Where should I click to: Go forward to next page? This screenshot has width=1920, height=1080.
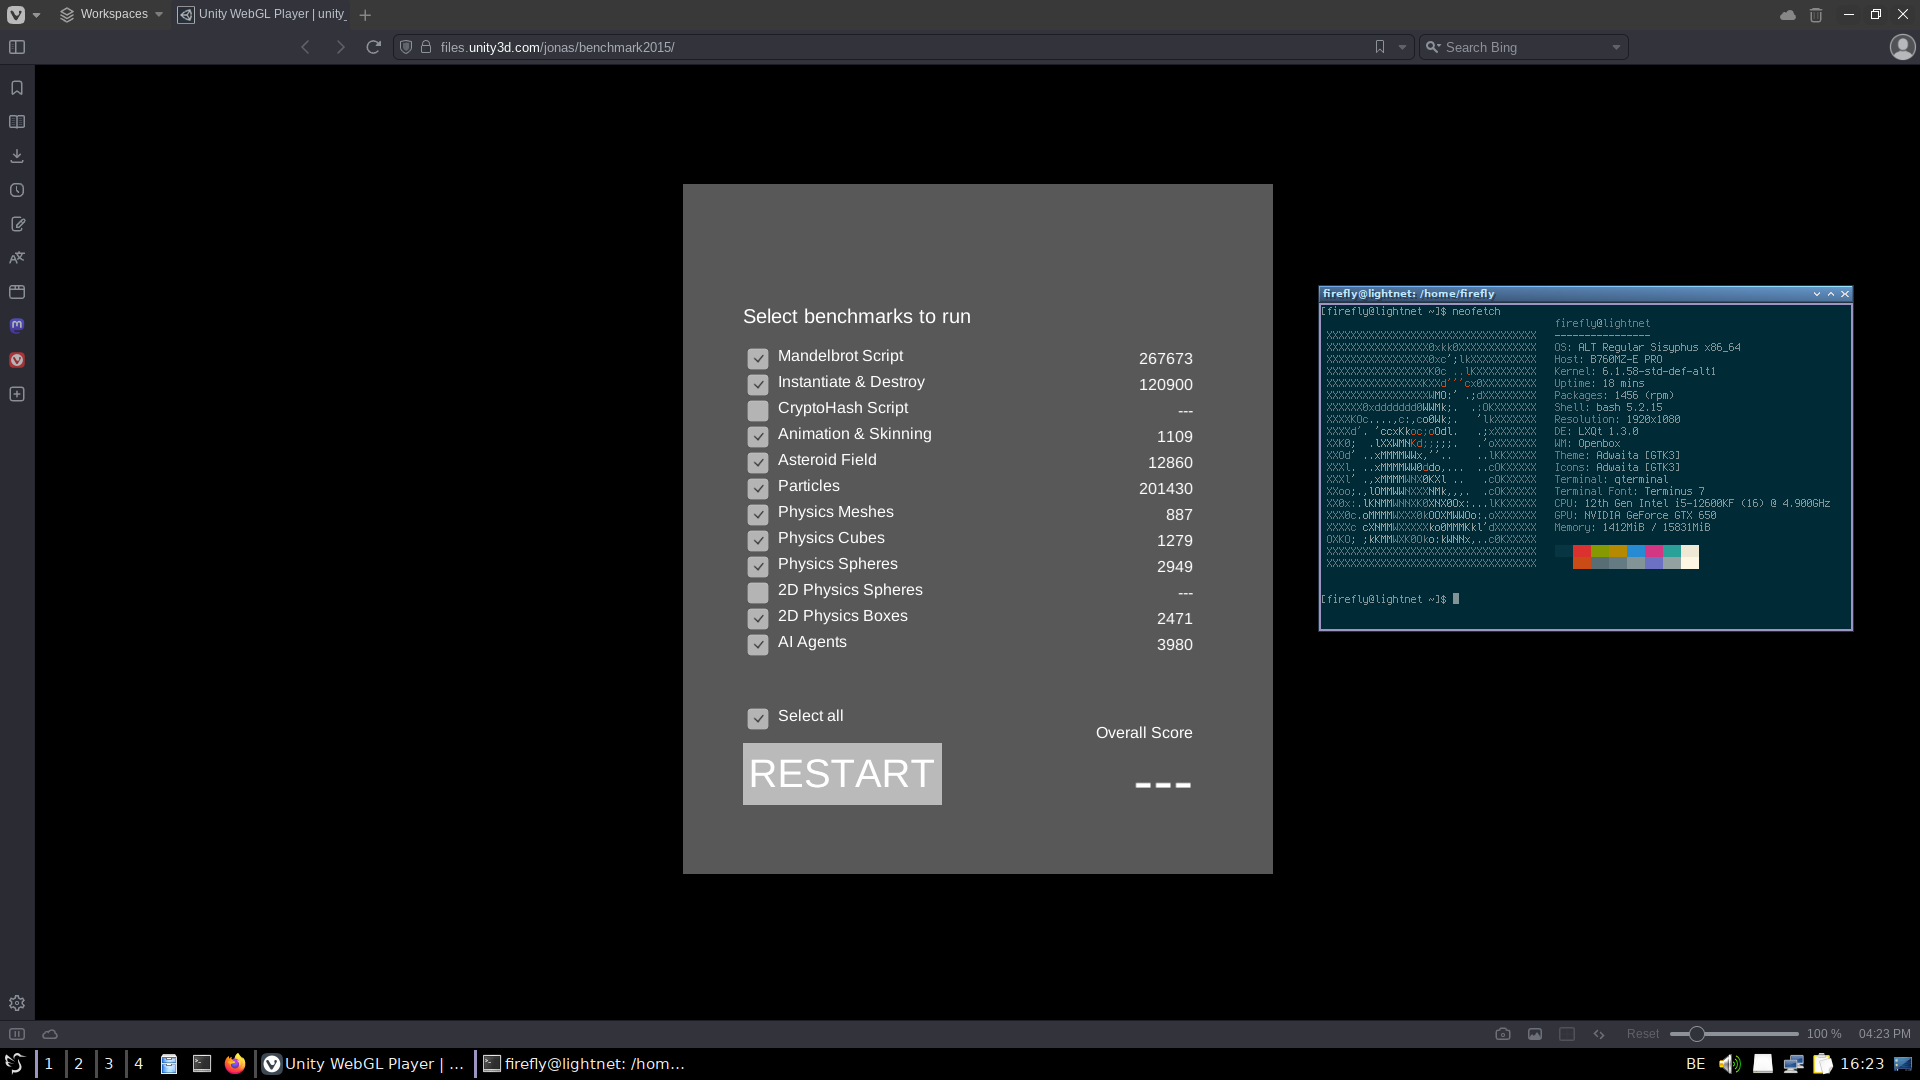coord(340,47)
